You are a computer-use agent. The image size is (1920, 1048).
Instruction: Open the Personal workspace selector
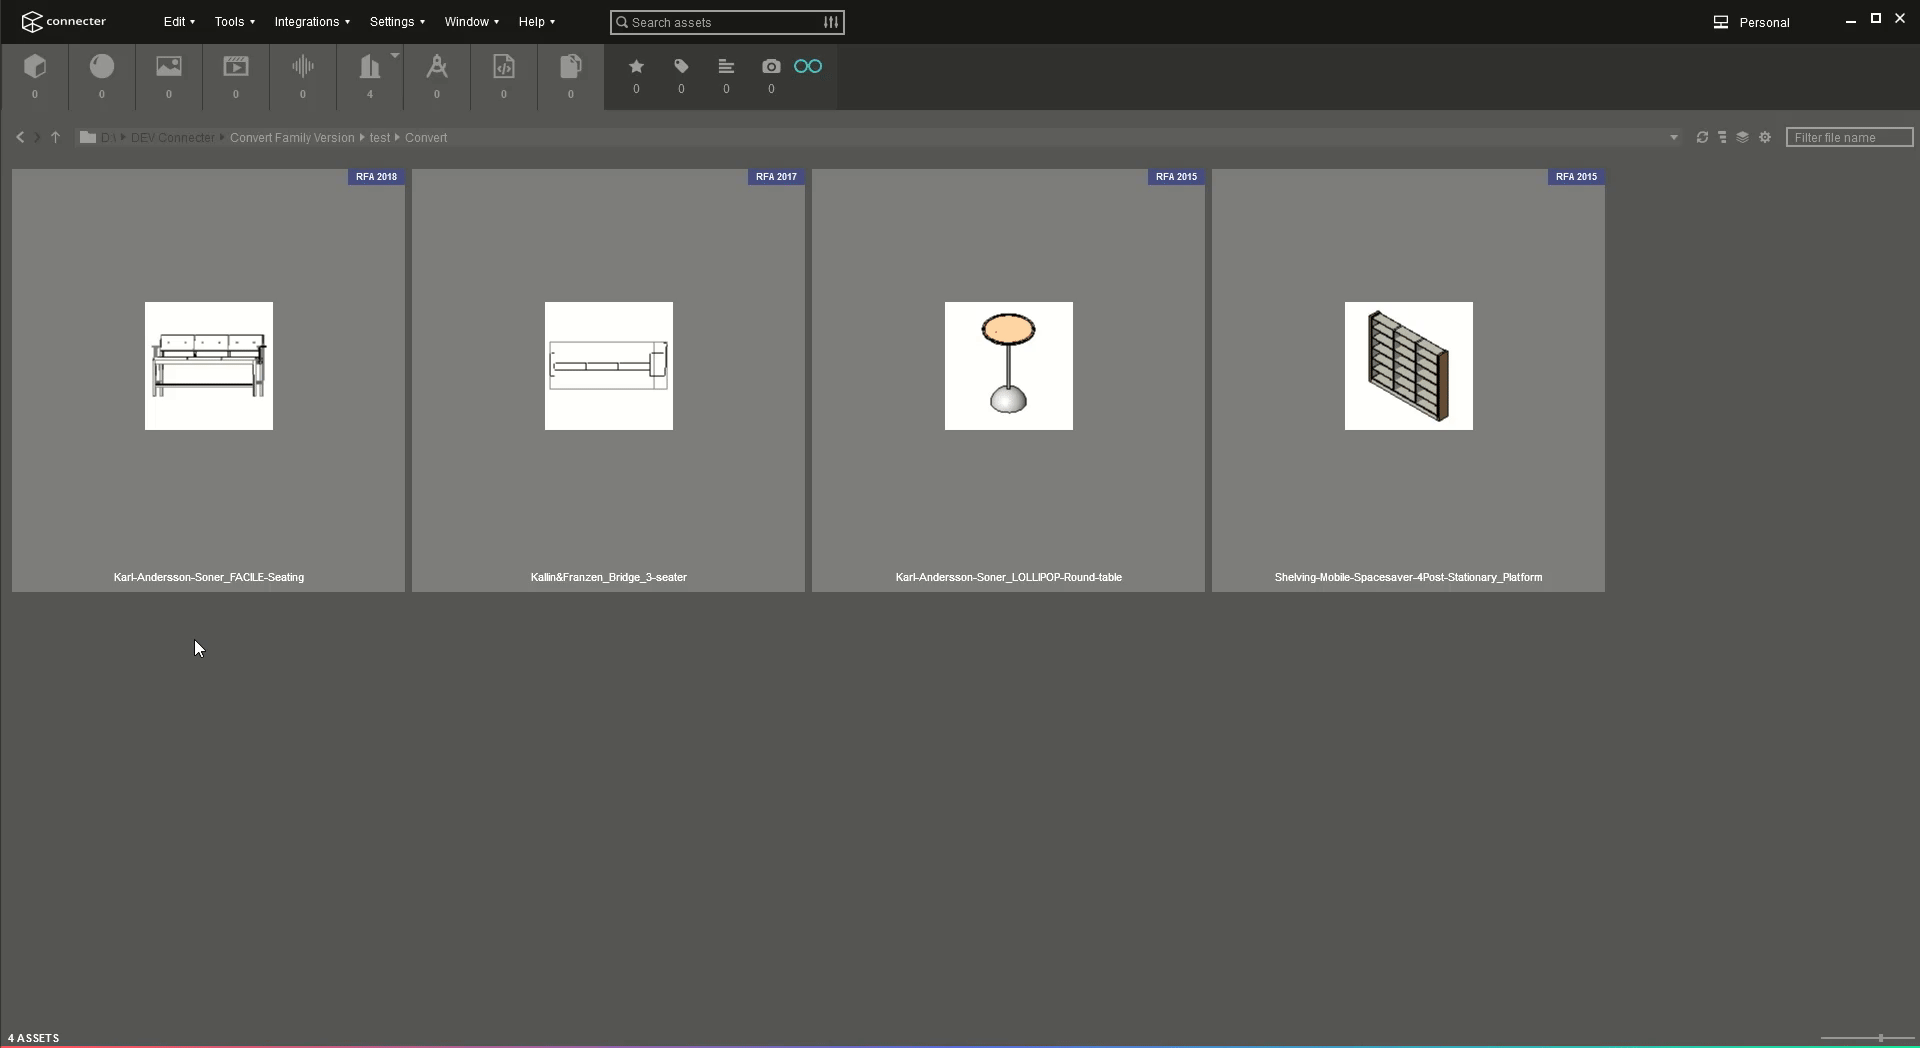[1752, 22]
